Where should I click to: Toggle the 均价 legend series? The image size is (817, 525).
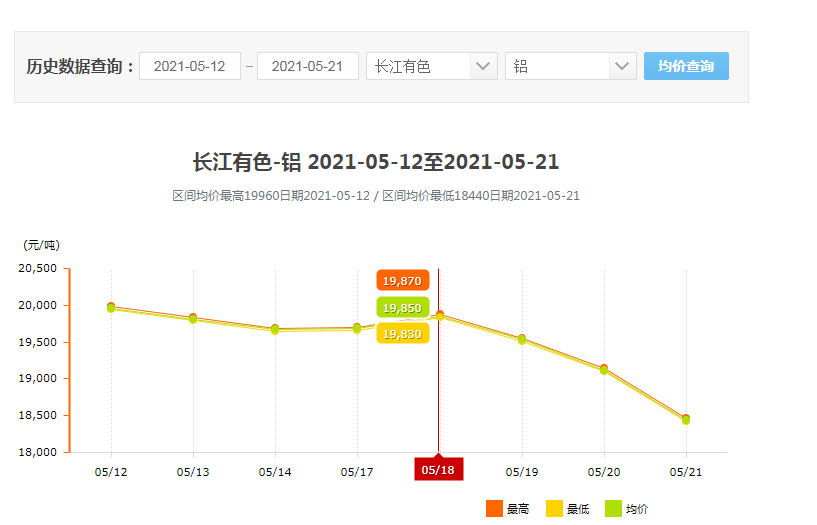coord(627,509)
